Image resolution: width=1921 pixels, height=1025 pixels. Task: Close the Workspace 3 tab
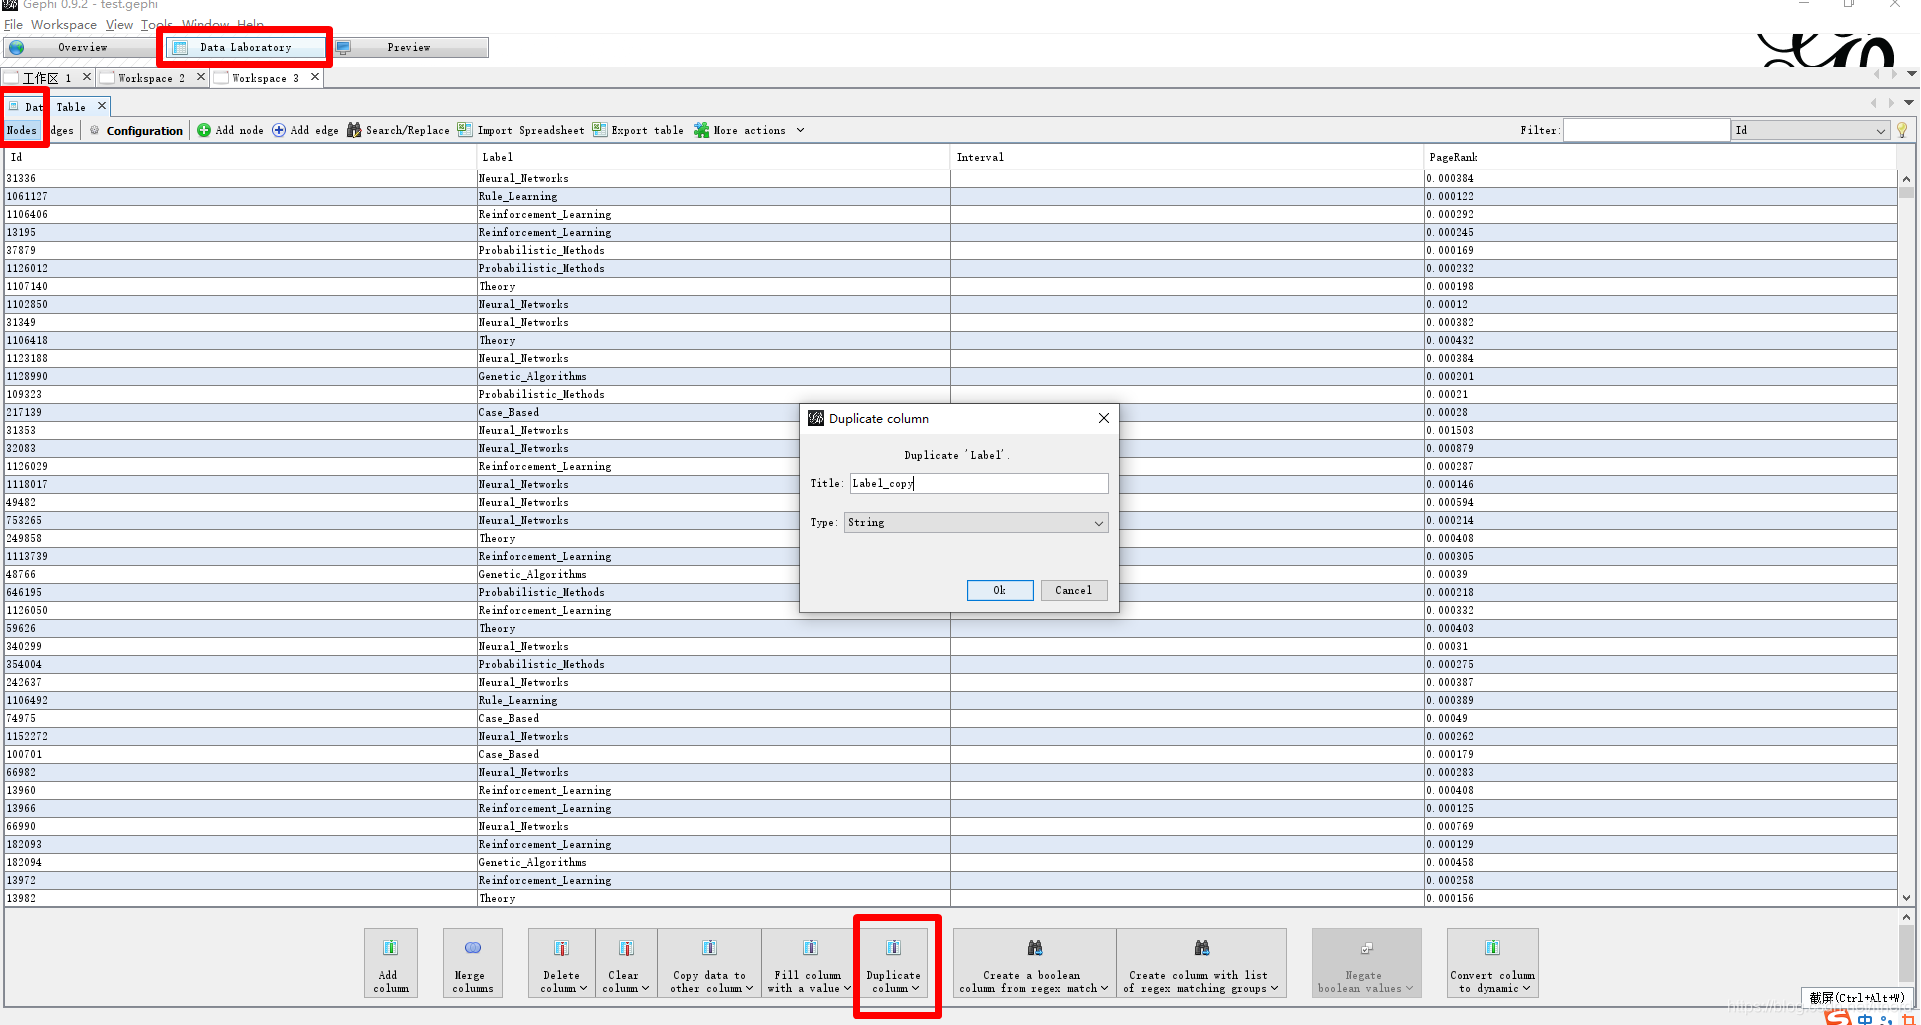(x=315, y=77)
